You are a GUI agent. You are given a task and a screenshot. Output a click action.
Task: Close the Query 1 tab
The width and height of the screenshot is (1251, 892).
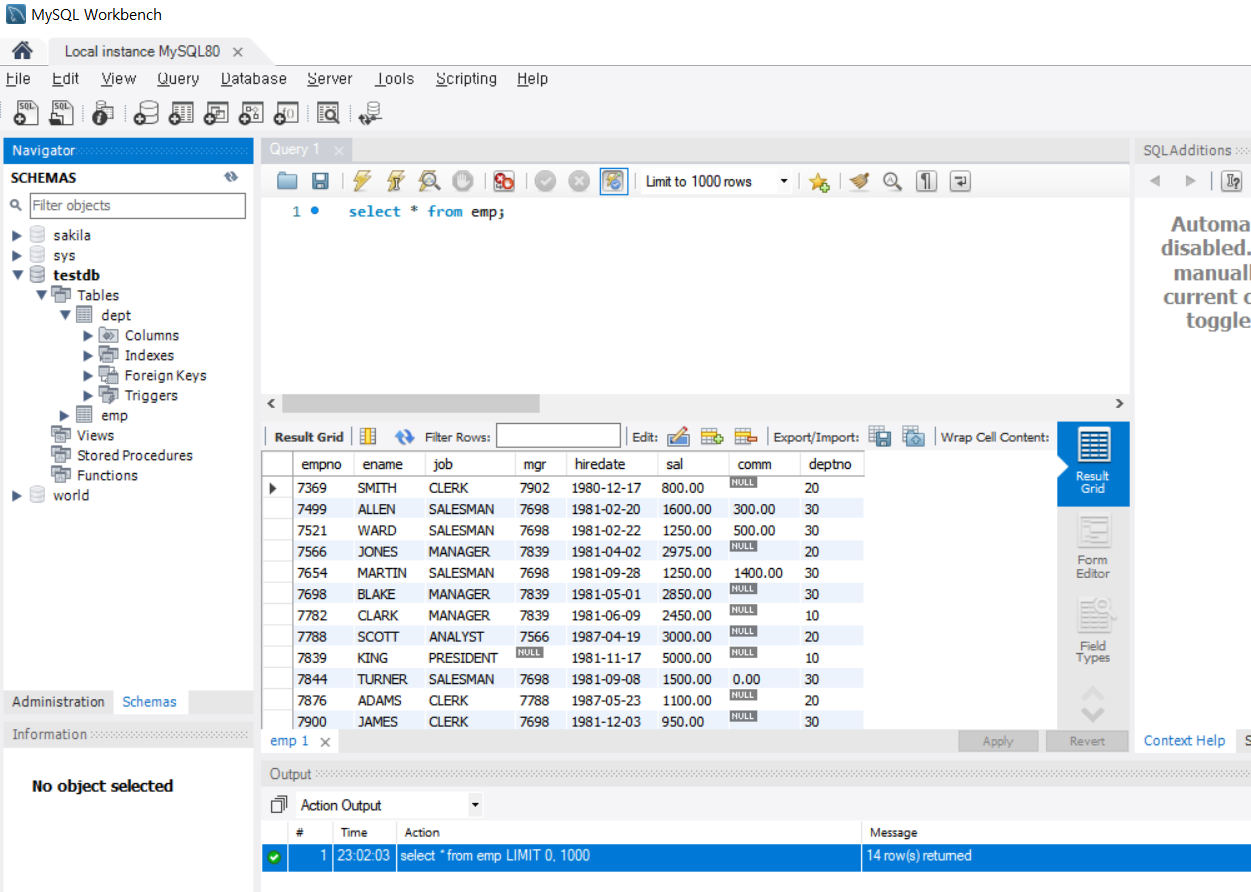(339, 151)
